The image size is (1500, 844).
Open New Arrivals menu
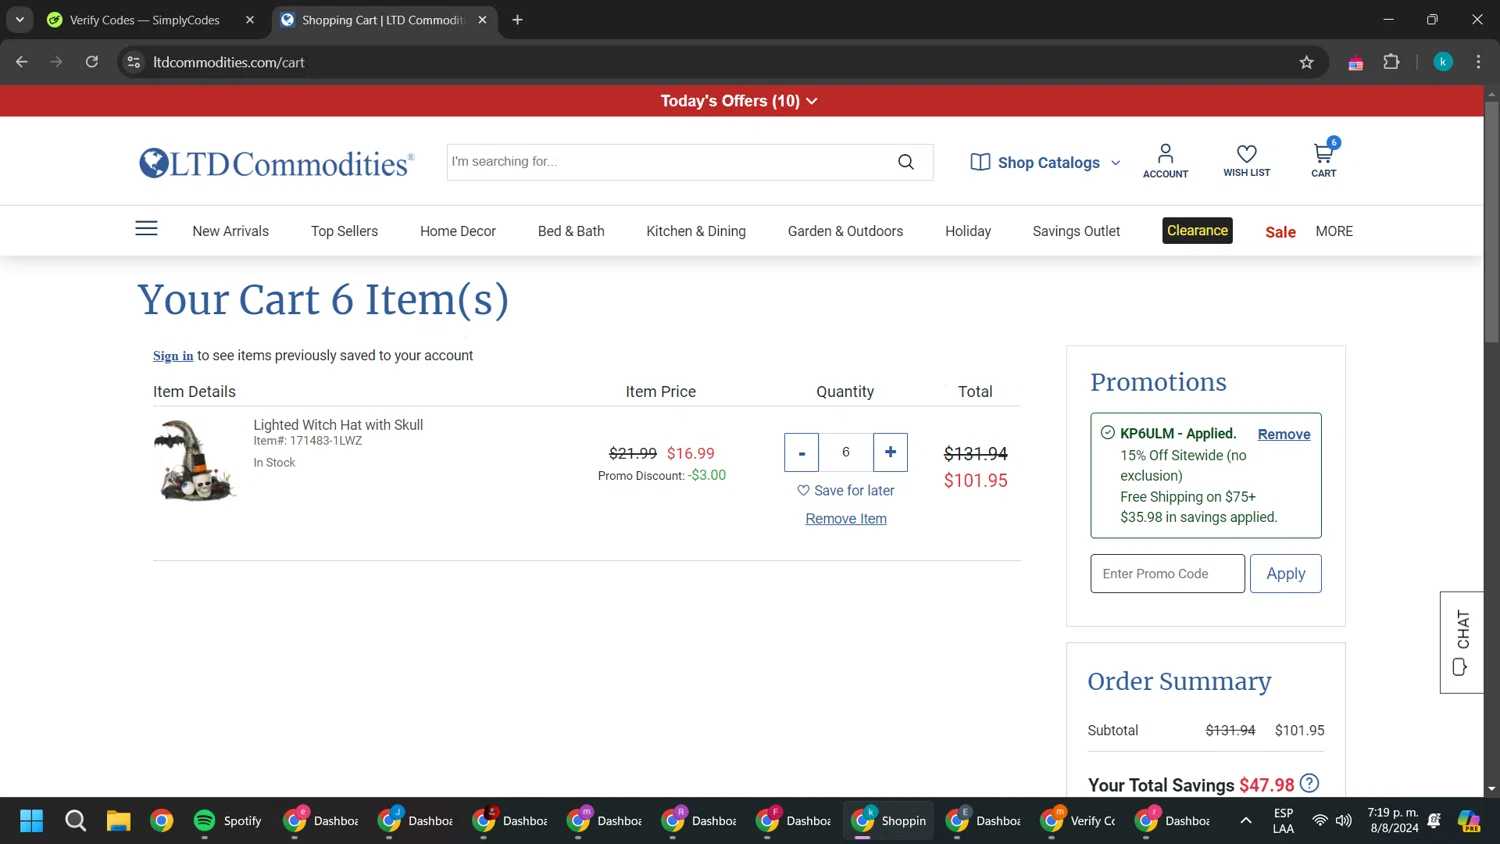(230, 231)
